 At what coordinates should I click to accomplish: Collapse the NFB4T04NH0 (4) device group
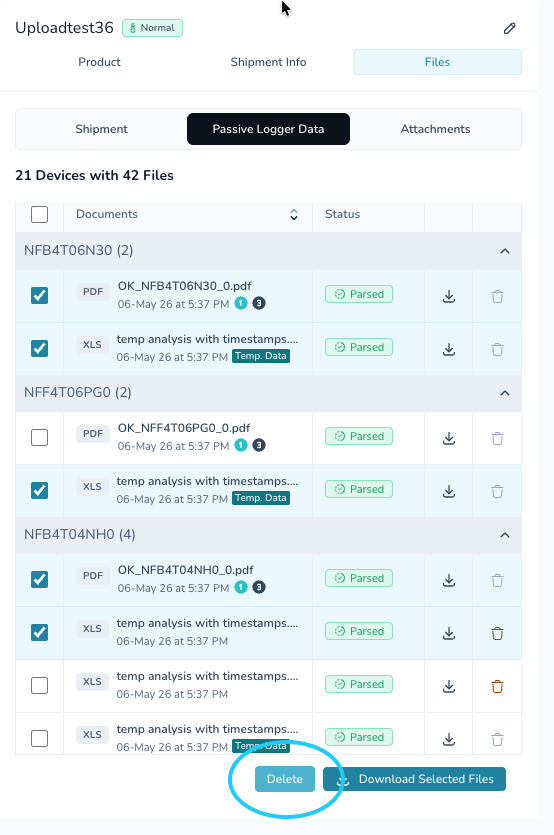pyautogui.click(x=504, y=535)
